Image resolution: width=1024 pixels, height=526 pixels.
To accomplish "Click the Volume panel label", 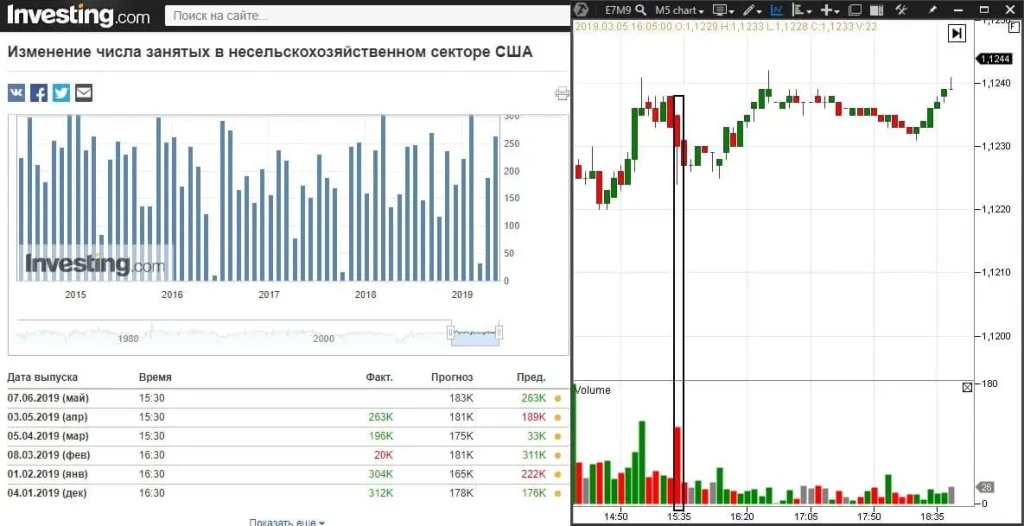I will coord(593,390).
